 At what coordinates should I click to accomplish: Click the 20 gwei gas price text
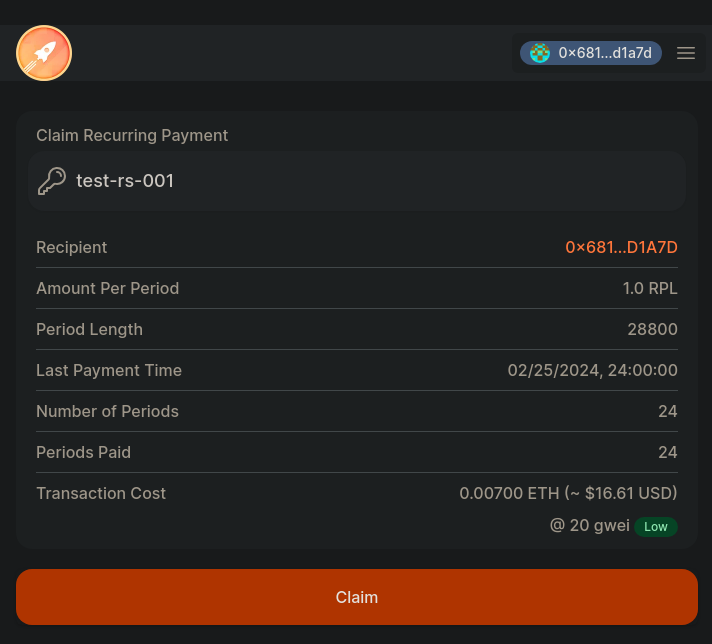click(x=589, y=525)
